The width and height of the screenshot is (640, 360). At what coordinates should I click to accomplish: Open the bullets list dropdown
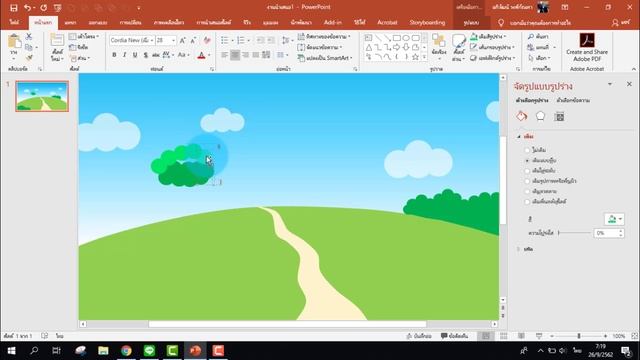coord(232,40)
